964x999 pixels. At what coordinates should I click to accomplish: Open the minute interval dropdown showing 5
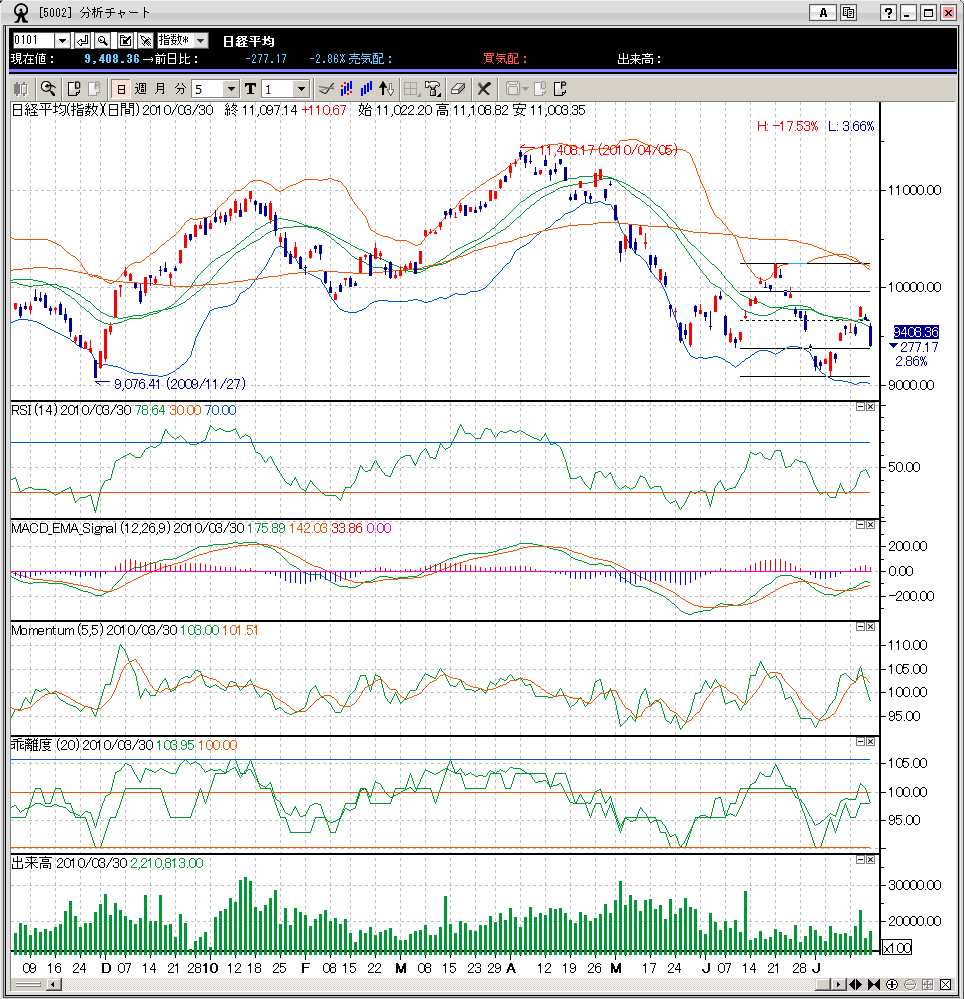click(231, 88)
